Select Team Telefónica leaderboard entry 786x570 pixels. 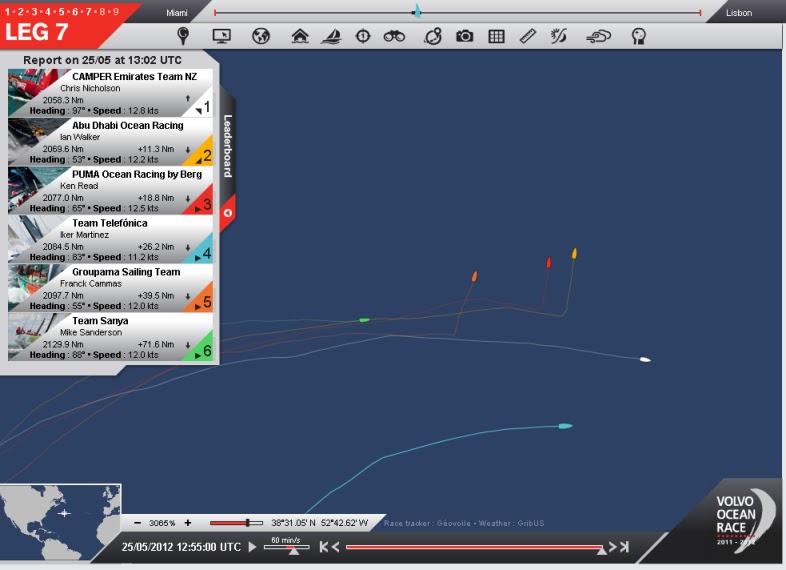pos(110,240)
